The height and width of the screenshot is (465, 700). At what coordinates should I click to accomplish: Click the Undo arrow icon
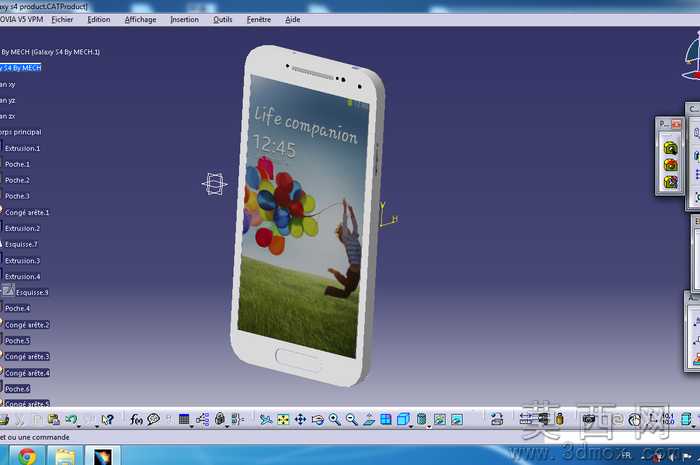coord(71,419)
